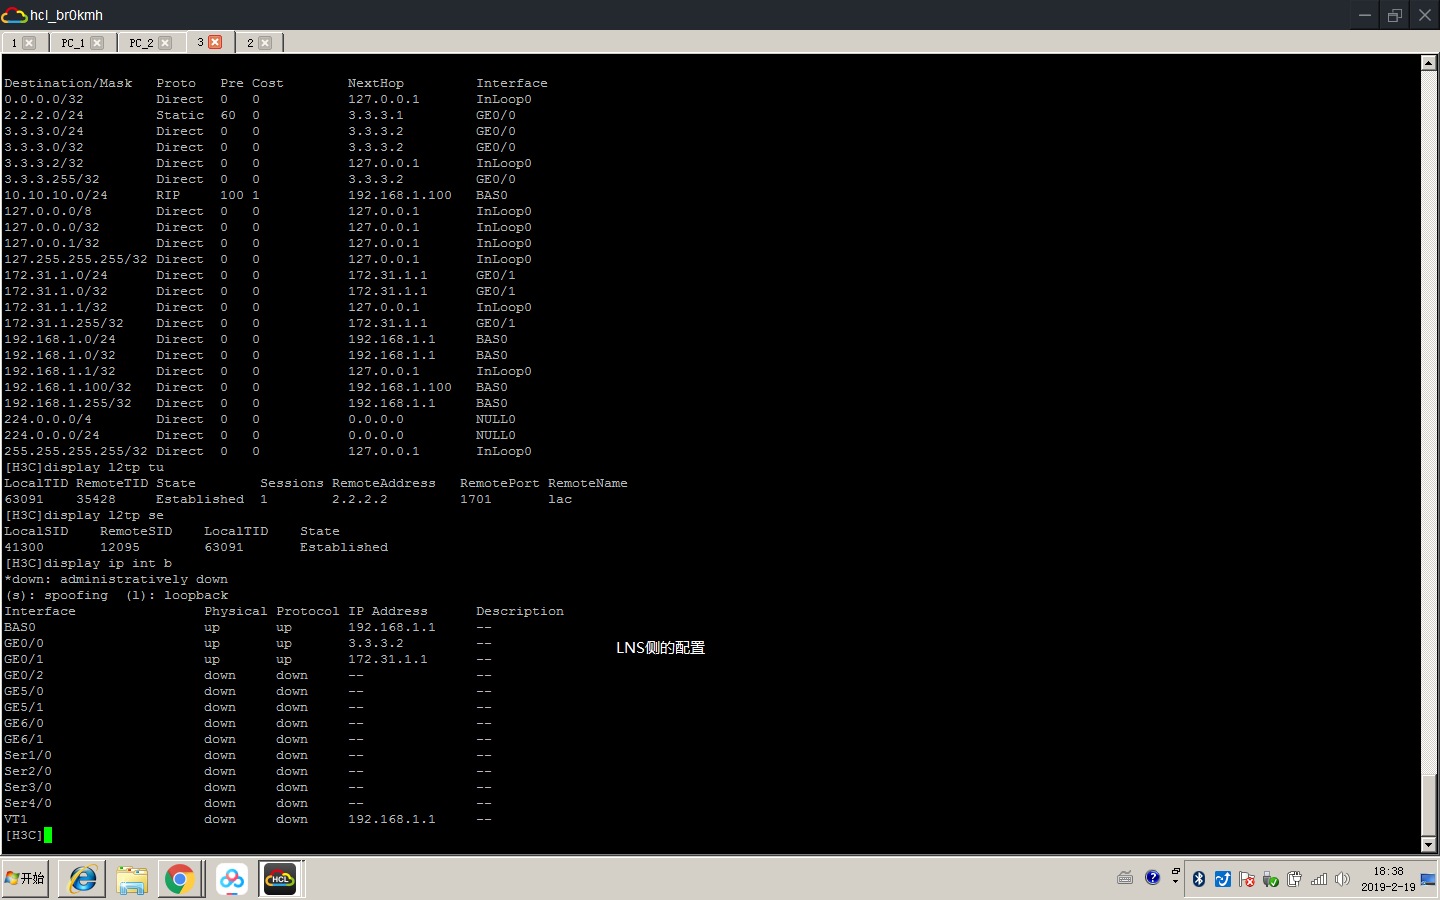Close the PC_1 tab
This screenshot has width=1440, height=900.
97,43
